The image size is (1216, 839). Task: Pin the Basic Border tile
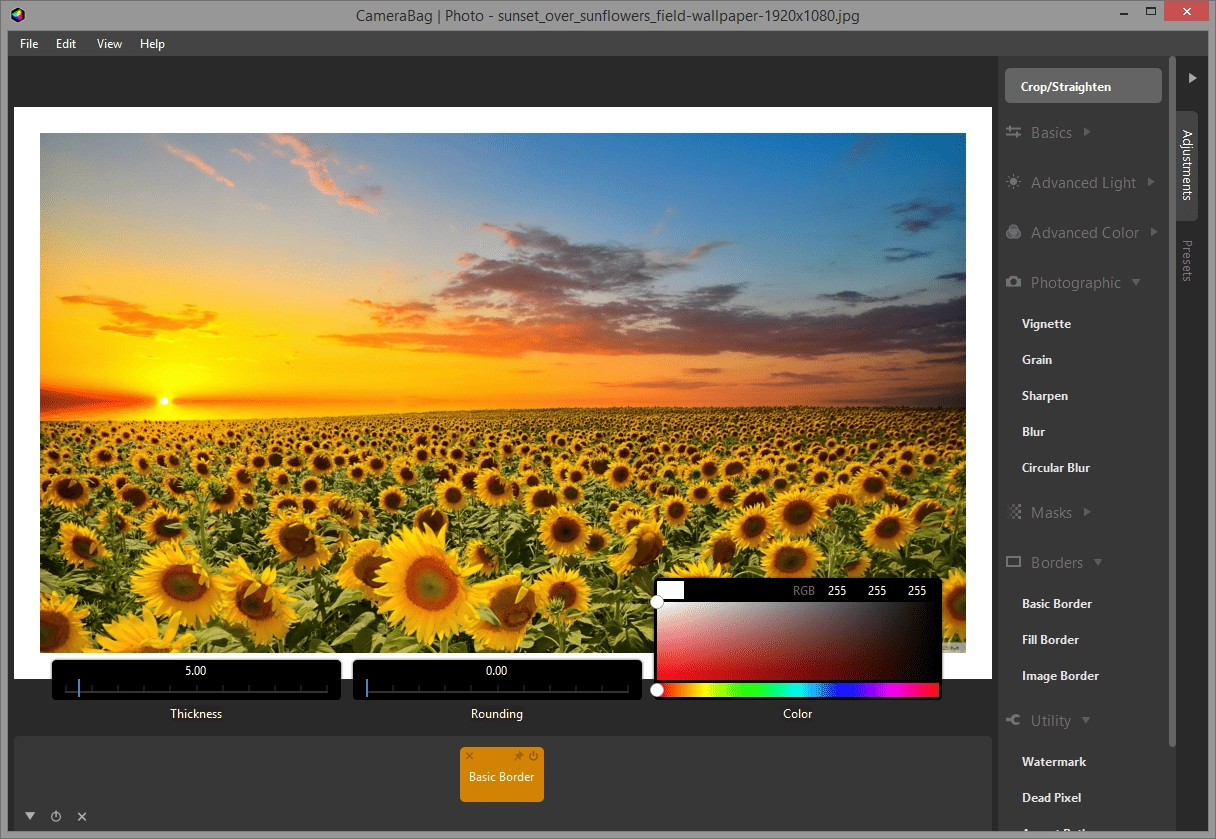click(x=518, y=756)
